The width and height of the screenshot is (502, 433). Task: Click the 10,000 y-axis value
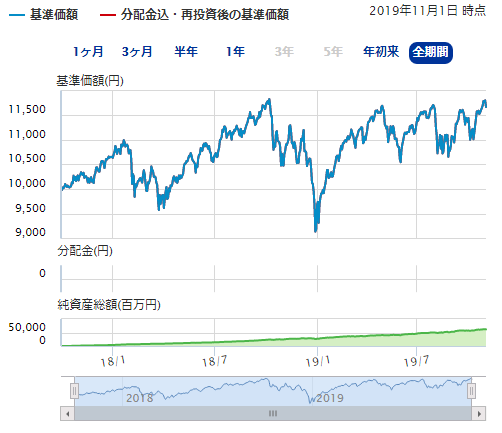click(27, 183)
